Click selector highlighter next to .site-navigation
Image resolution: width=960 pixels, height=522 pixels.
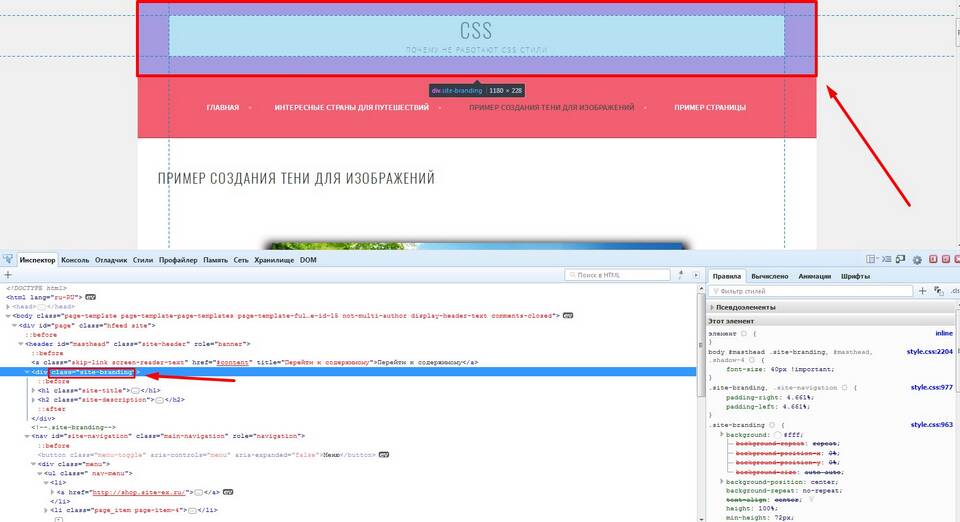(x=844, y=387)
